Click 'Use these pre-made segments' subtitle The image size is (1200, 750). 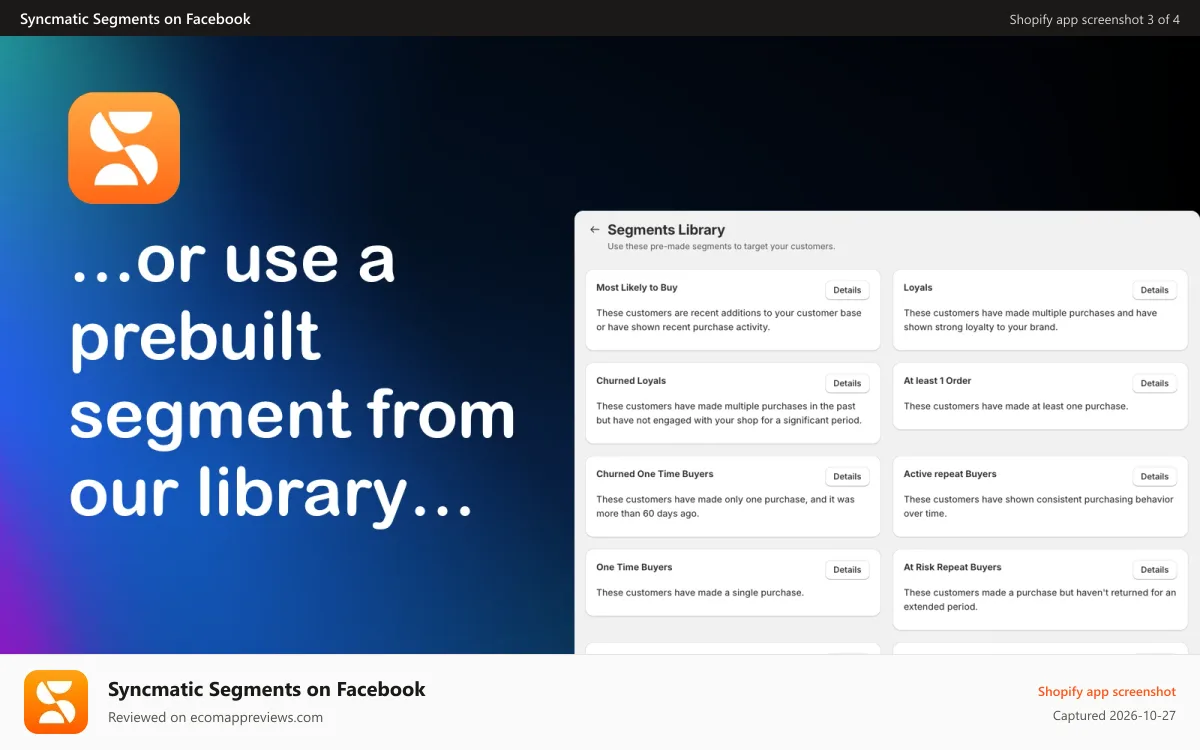(x=721, y=246)
